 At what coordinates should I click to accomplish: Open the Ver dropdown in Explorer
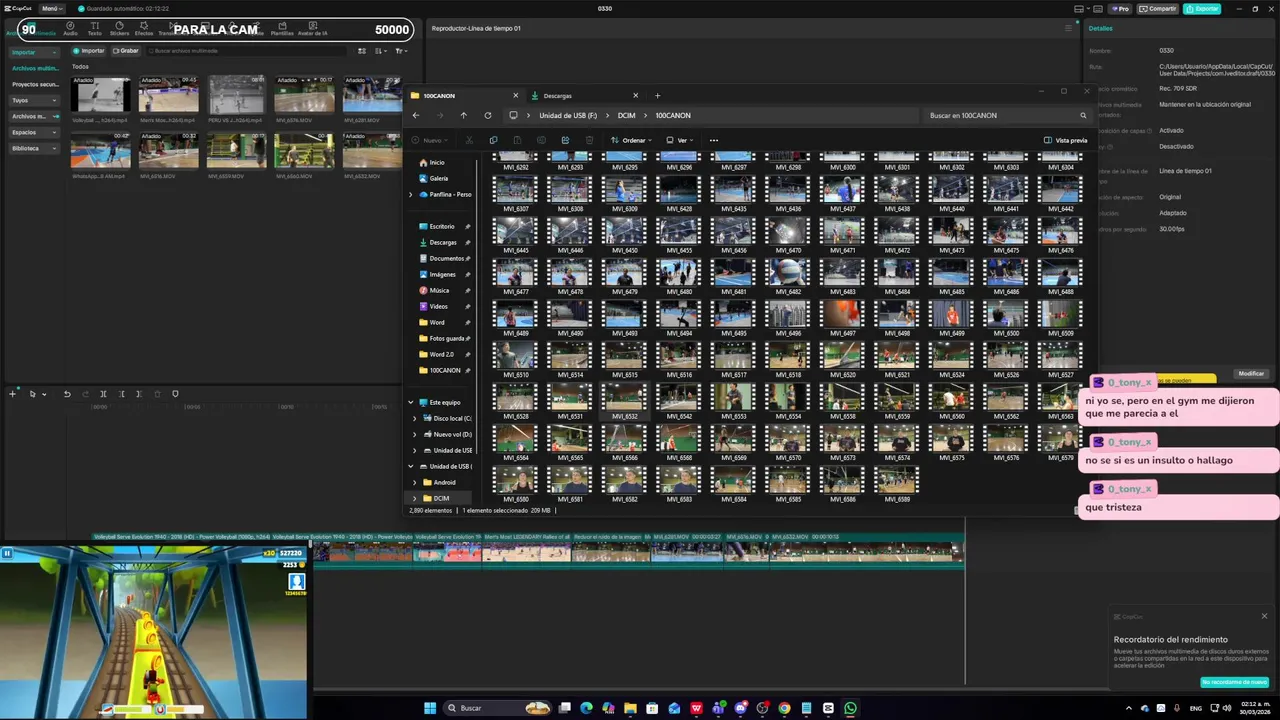tap(680, 140)
